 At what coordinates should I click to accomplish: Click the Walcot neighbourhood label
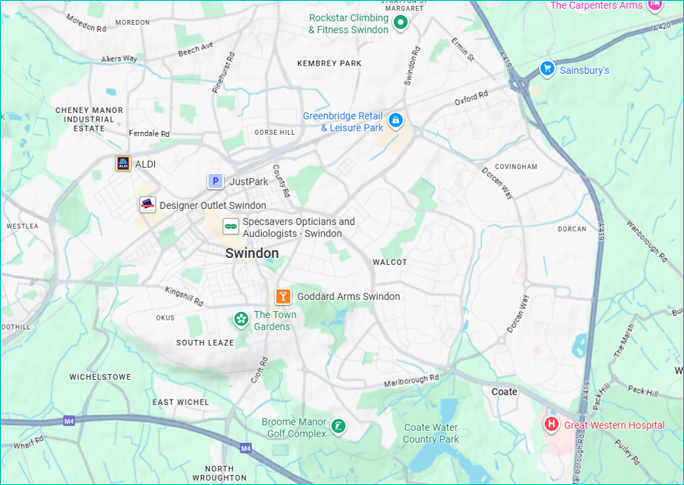(x=390, y=262)
